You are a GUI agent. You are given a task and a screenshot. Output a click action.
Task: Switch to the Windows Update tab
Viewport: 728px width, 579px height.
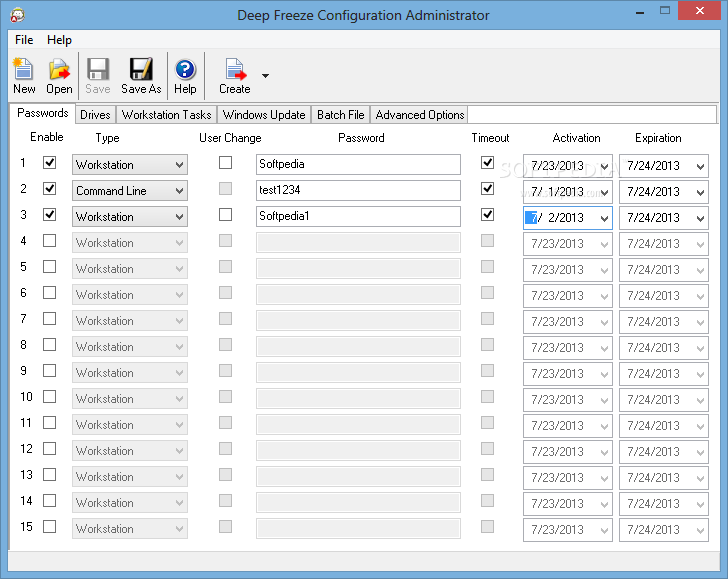264,115
